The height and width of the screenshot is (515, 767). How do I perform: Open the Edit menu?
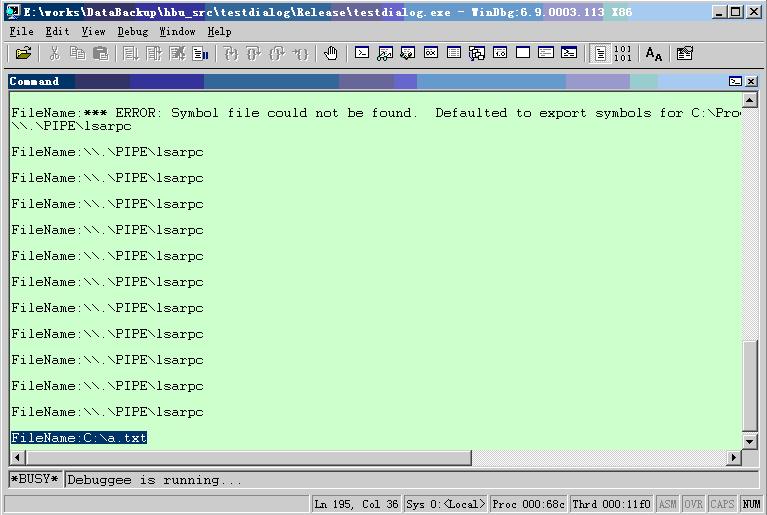[57, 31]
